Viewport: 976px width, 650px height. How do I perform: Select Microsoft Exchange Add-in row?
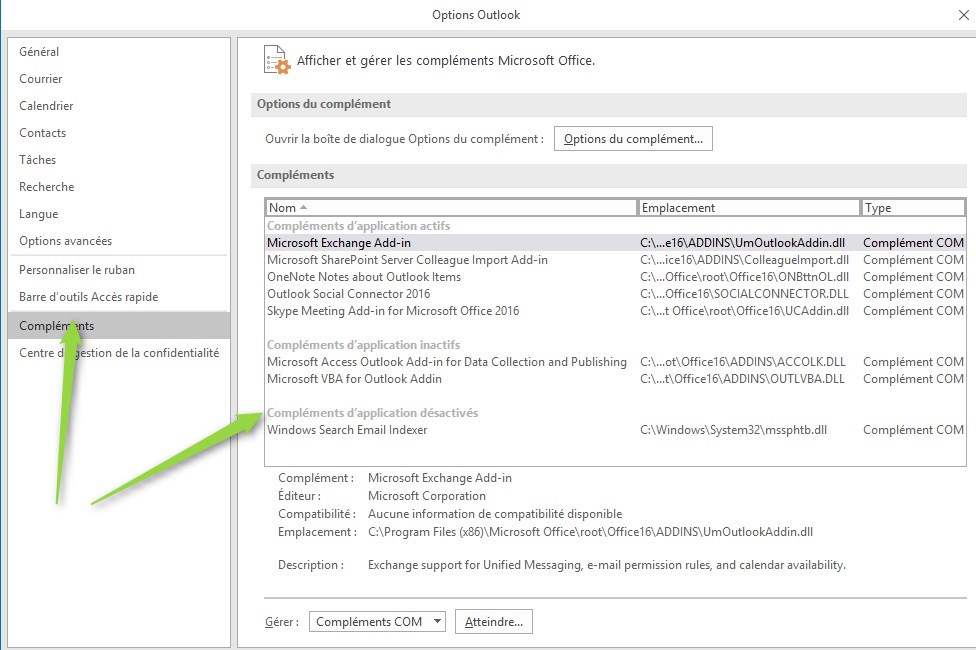[615, 243]
